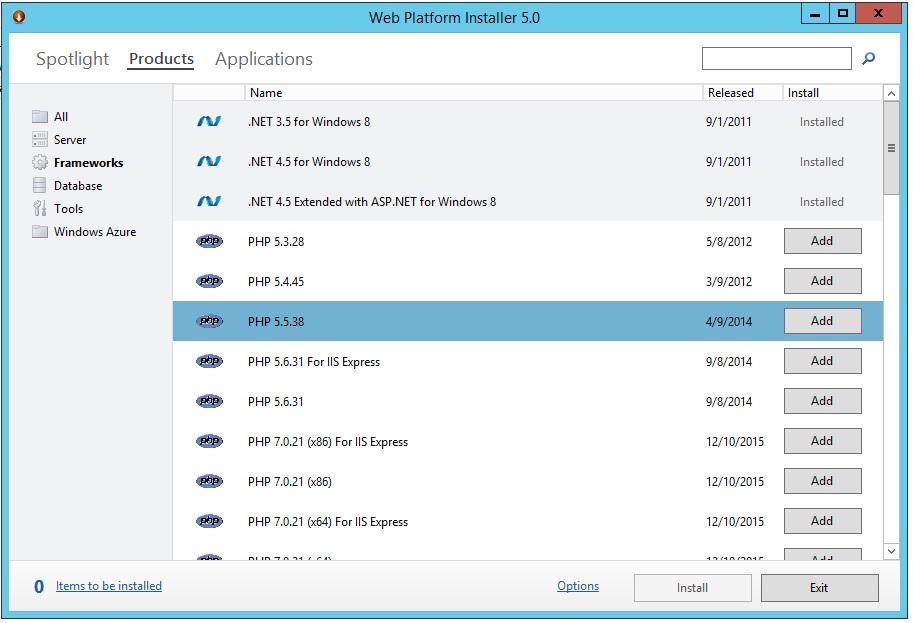Open the Tools category icon
This screenshot has width=913, height=623.
40,208
